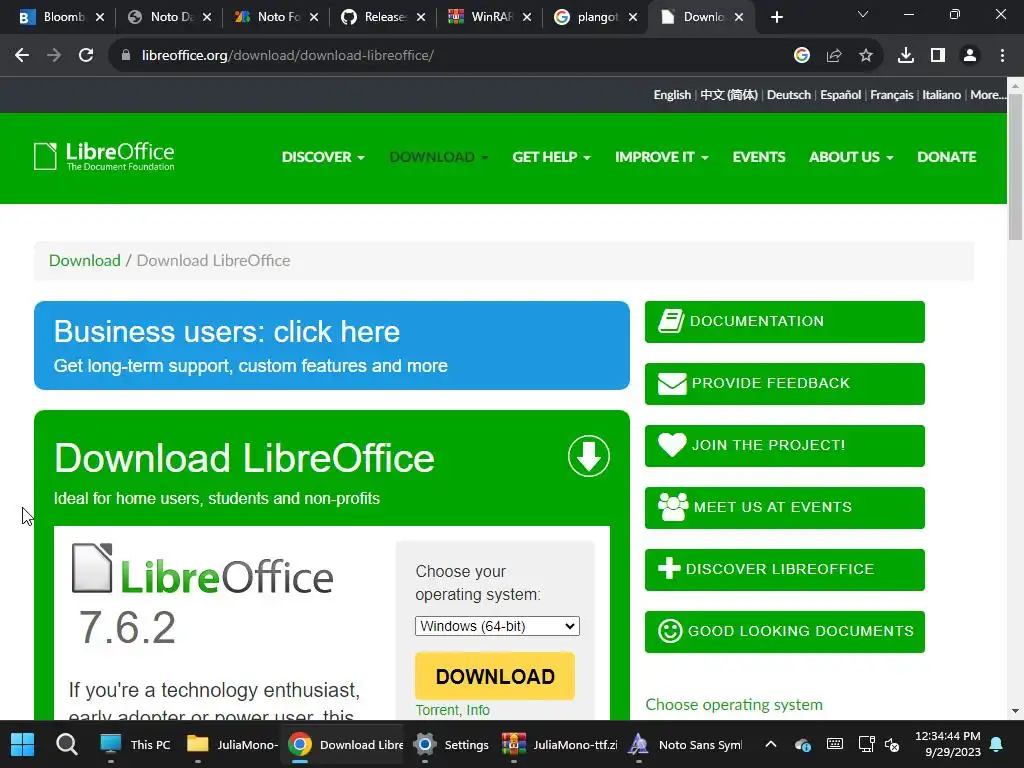Image resolution: width=1024 pixels, height=768 pixels.
Task: Switch to the Noto Fo tab
Action: (x=272, y=18)
